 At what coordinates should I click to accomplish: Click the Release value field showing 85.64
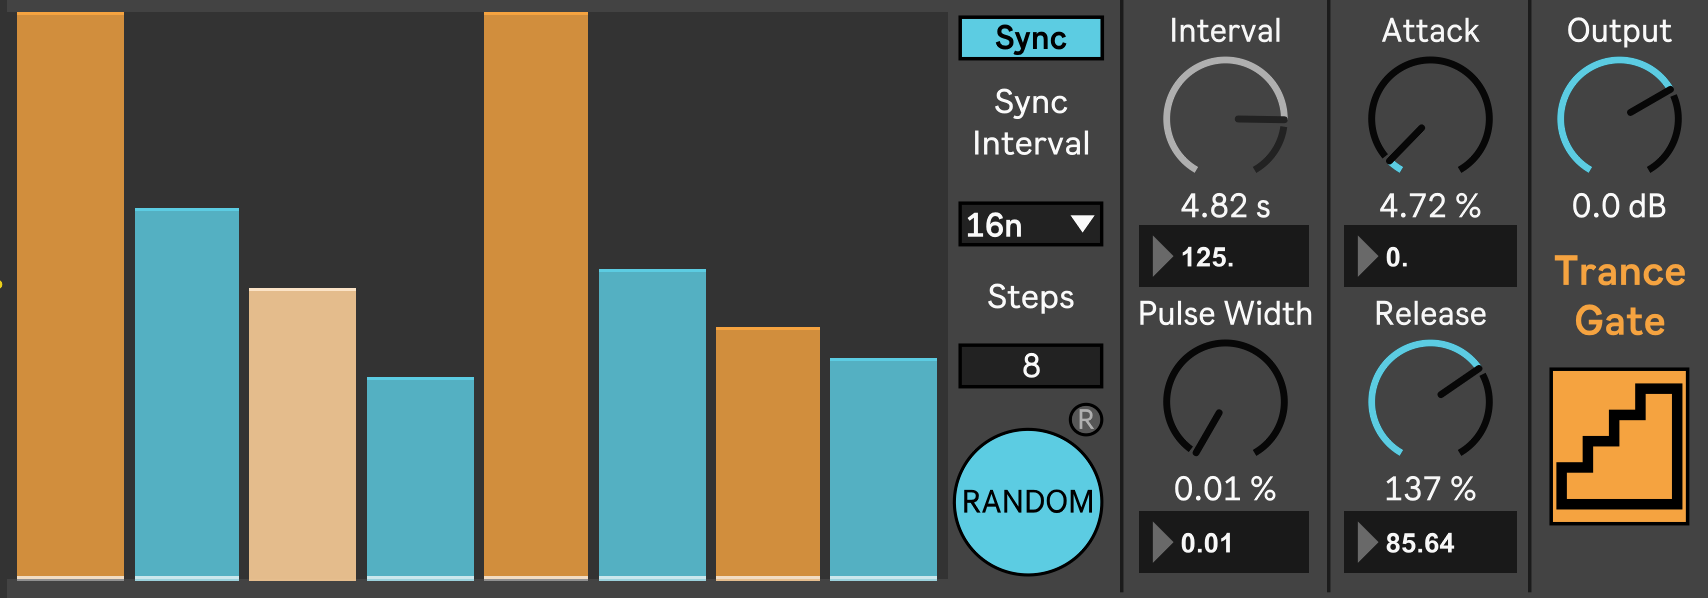[1430, 543]
